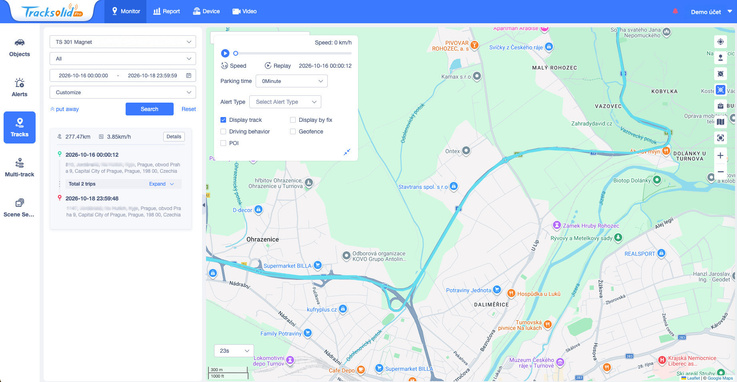Click the Replay icon in playback panel
The height and width of the screenshot is (382, 737).
[x=268, y=66]
